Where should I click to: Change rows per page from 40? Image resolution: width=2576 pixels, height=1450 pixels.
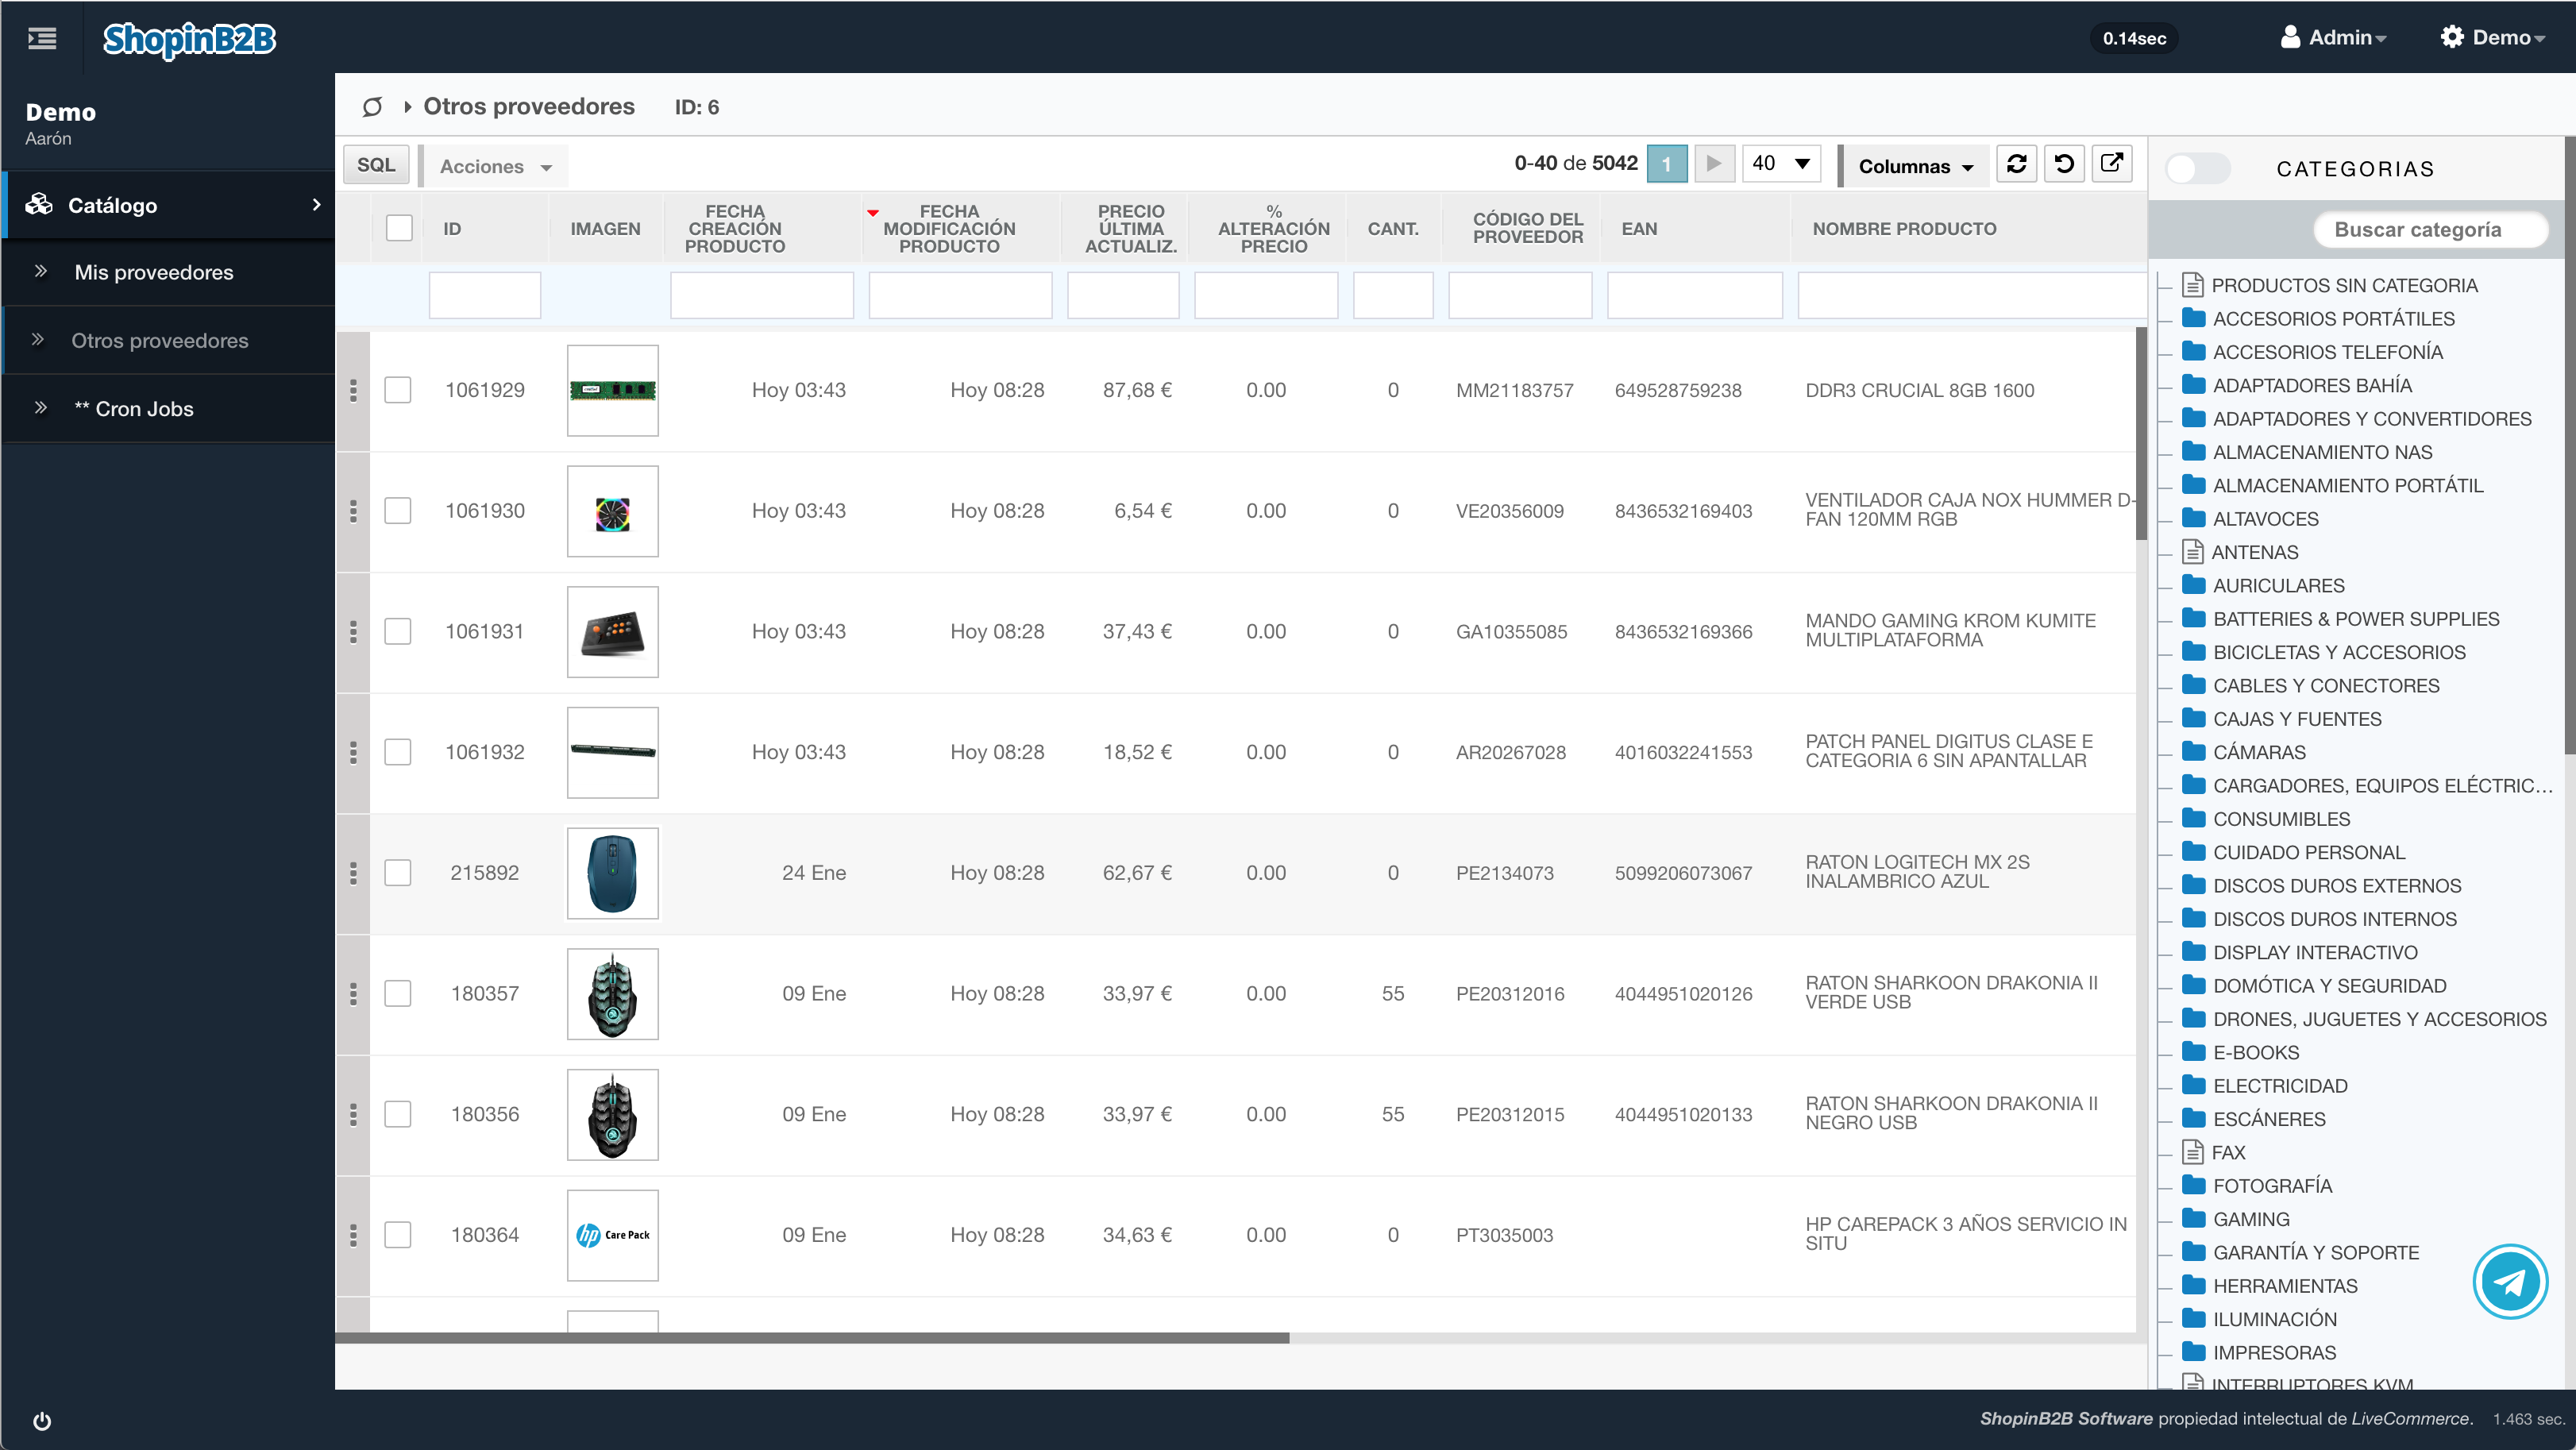[x=1781, y=164]
